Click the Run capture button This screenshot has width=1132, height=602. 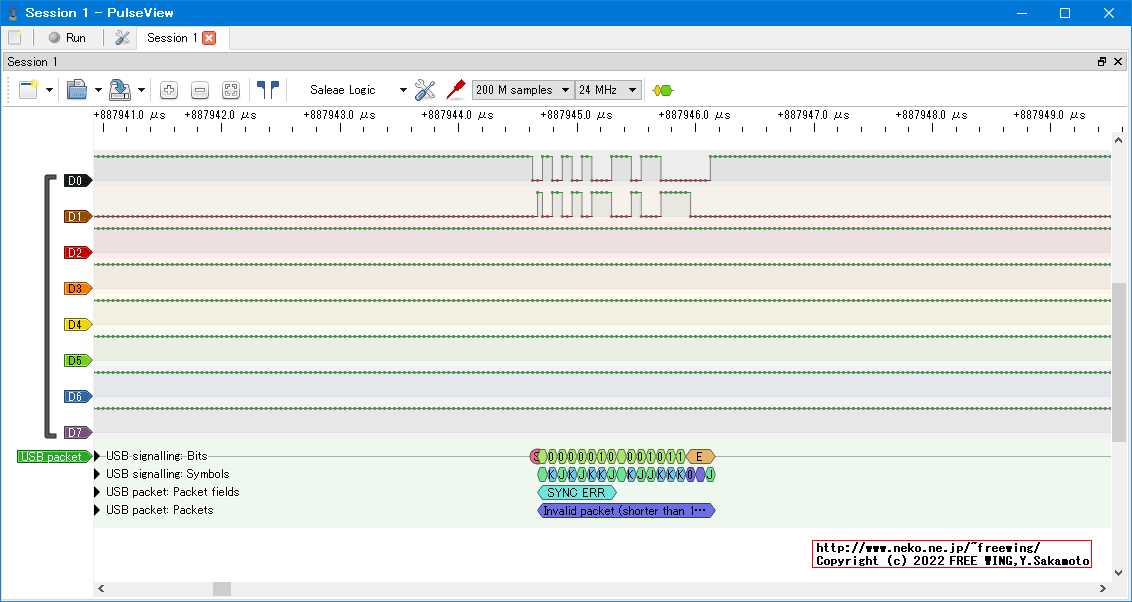[x=67, y=38]
